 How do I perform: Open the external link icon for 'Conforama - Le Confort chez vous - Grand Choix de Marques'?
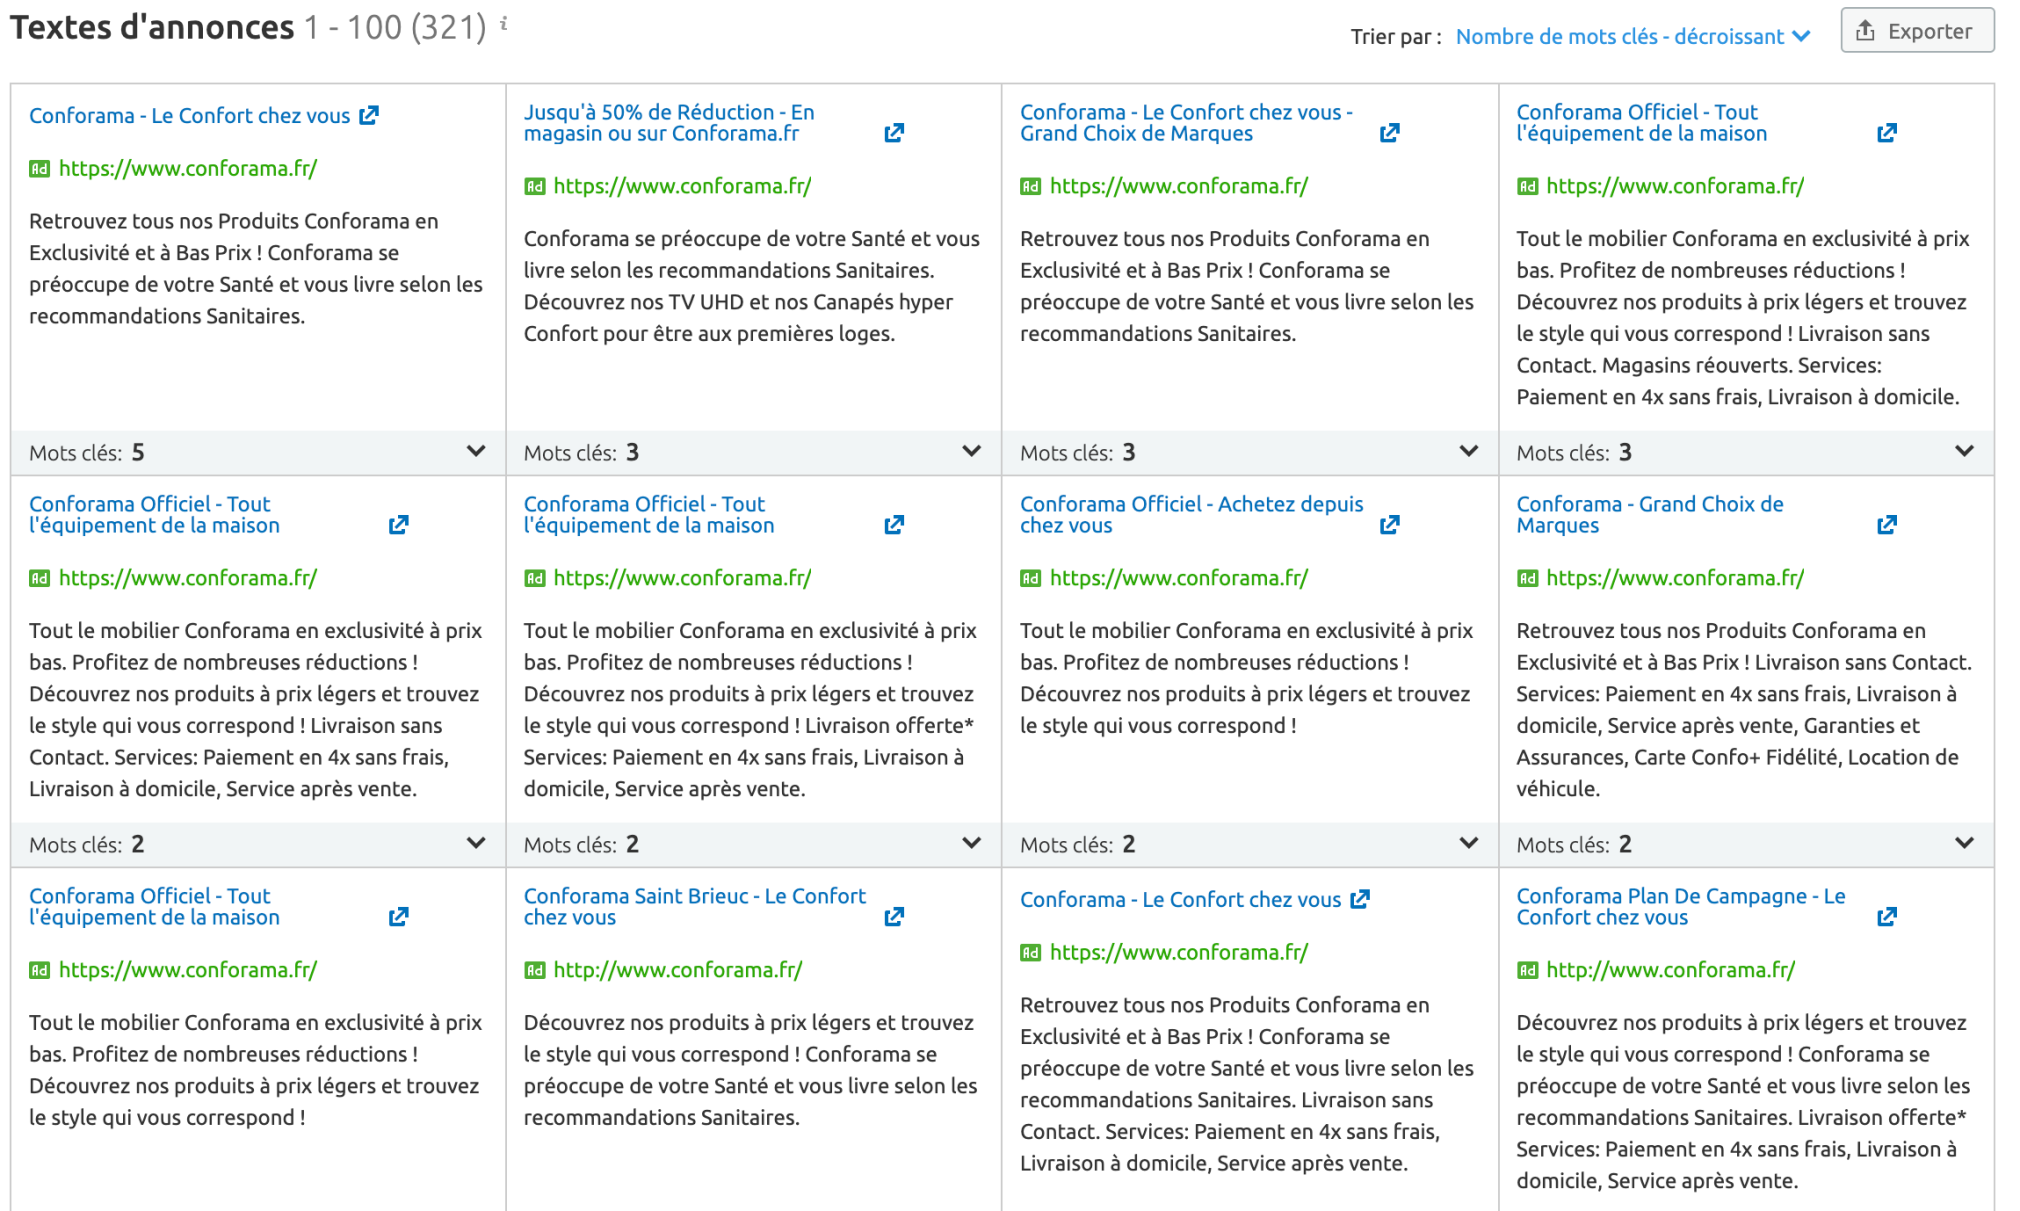pyautogui.click(x=1389, y=133)
